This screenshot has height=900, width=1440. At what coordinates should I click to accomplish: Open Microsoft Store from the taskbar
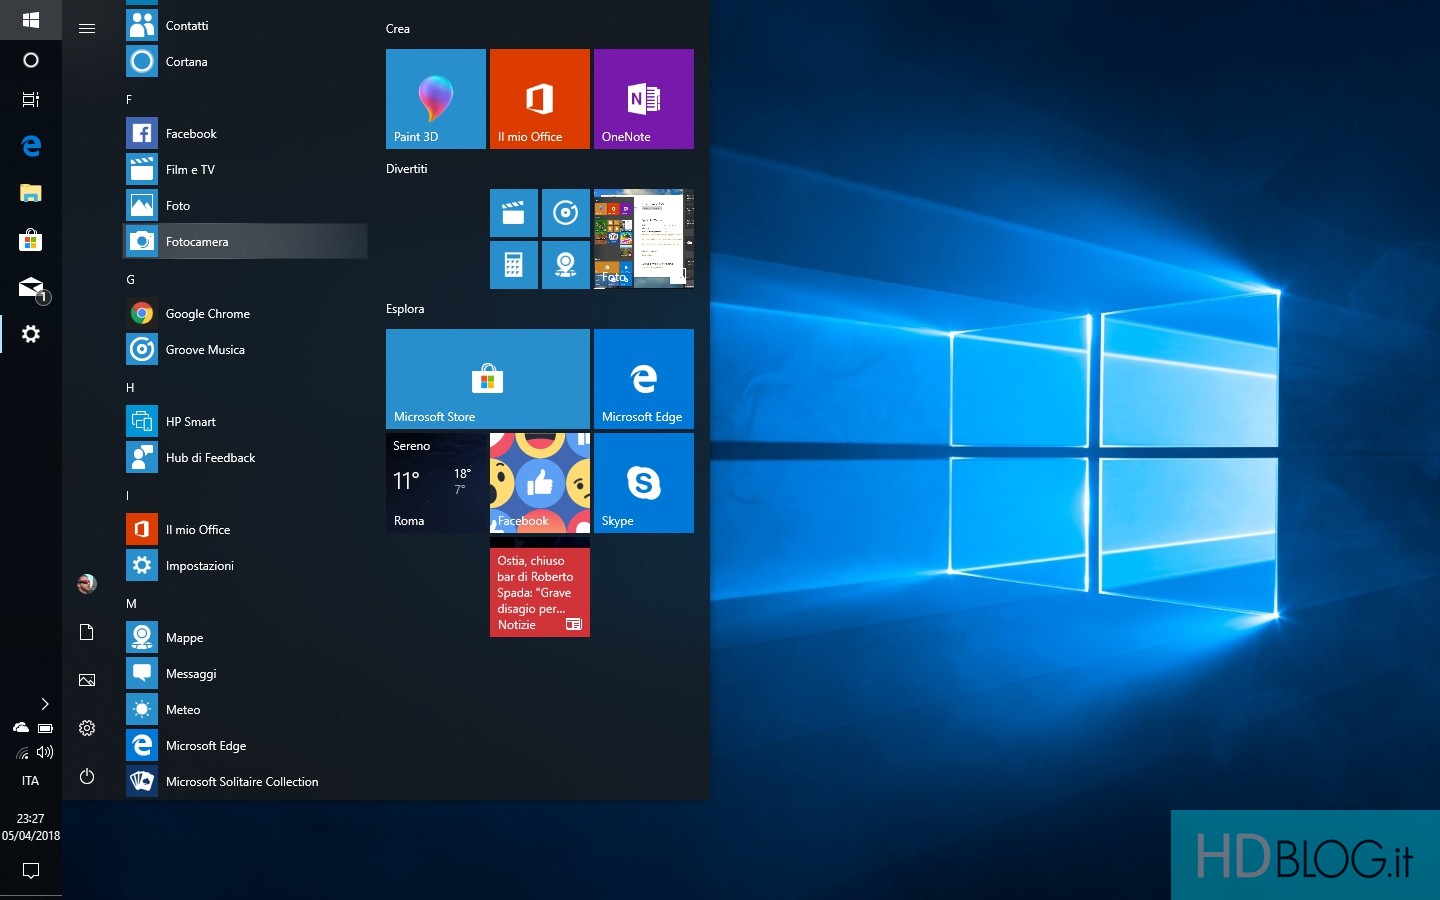31,240
